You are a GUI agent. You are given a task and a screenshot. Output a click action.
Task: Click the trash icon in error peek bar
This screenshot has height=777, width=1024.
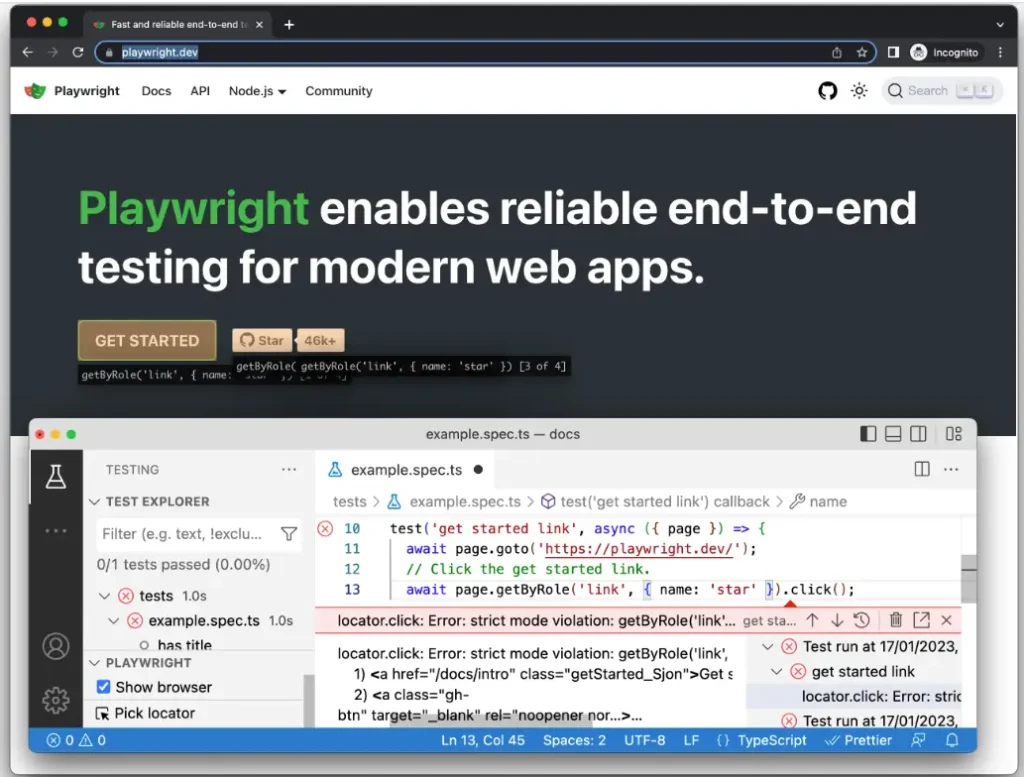(x=896, y=621)
